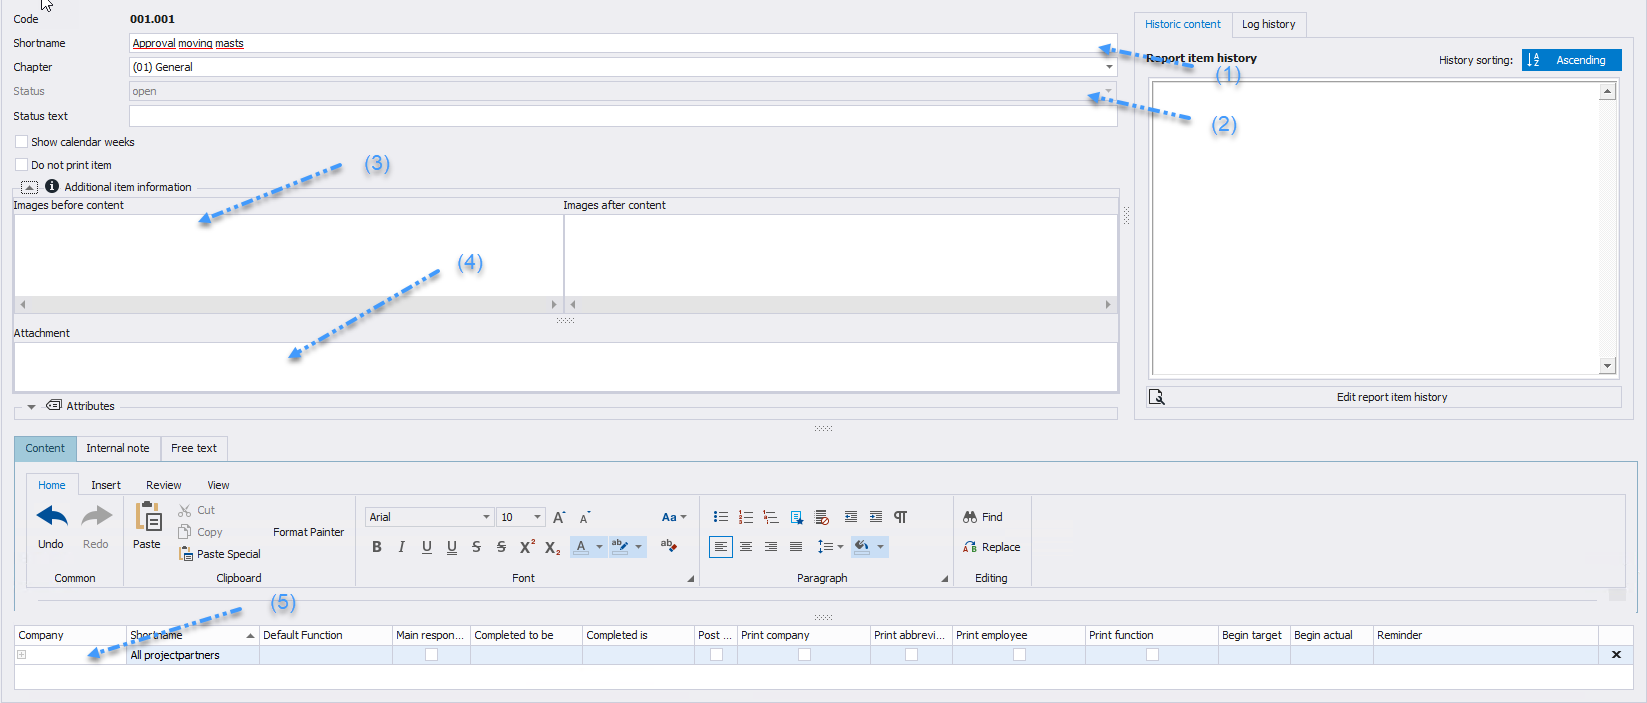Viewport: 1647px width, 703px height.
Task: Open the Insert ribbon tab
Action: click(x=106, y=485)
